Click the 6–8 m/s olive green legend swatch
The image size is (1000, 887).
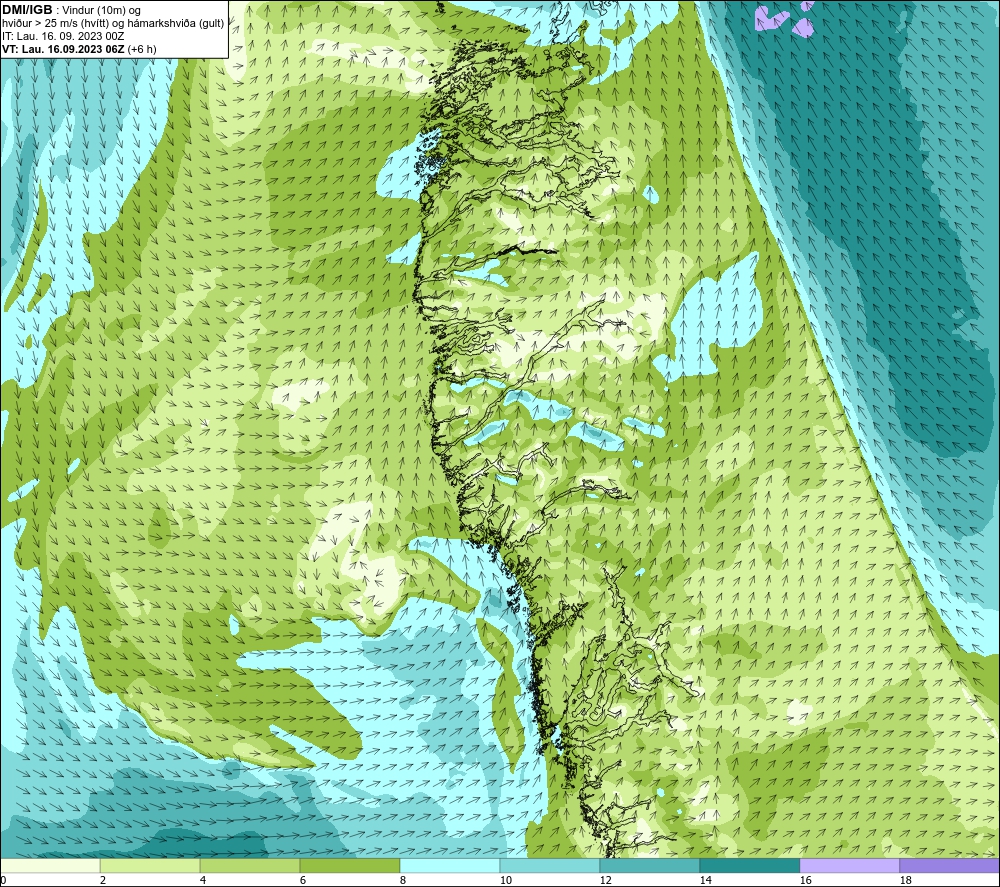coord(349,865)
